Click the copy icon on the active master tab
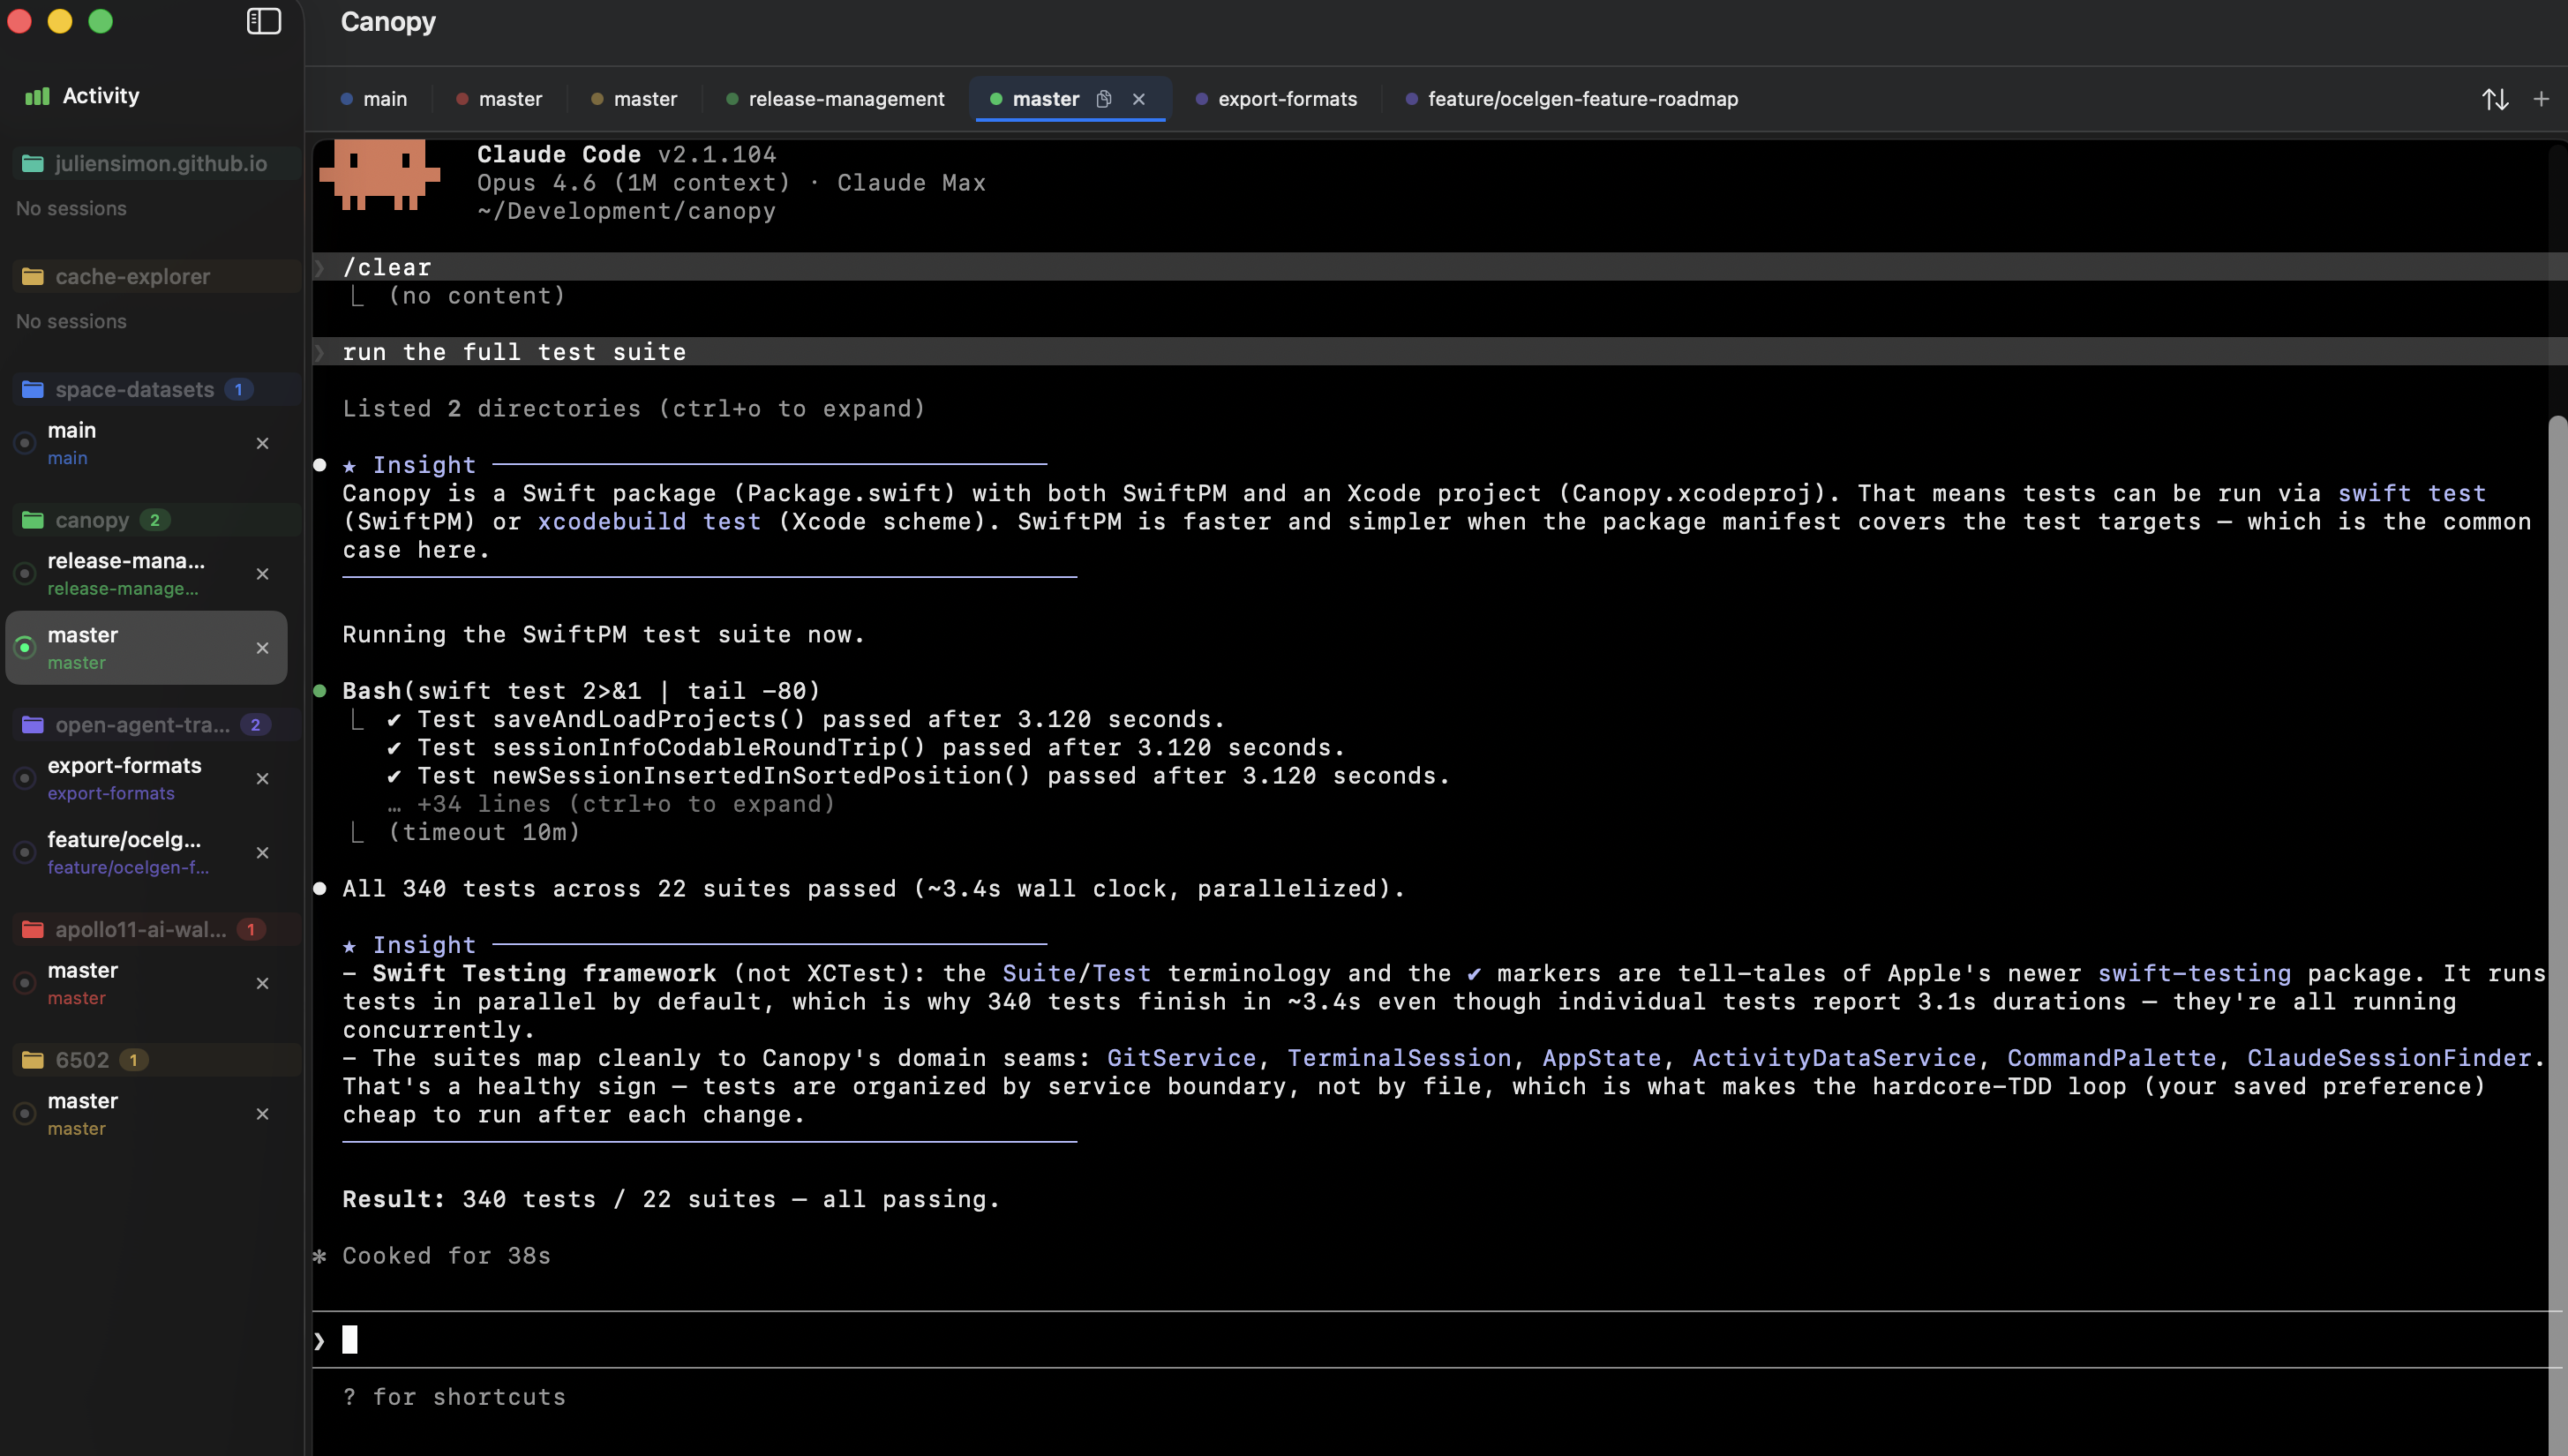Screen dimensions: 2568x1456 [x=1104, y=99]
